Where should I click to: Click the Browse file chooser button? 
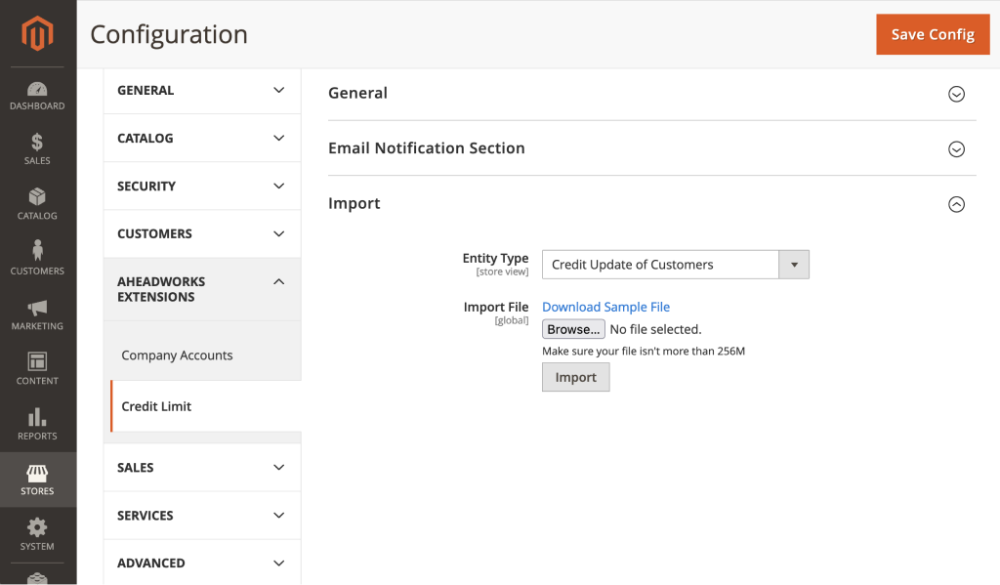tap(573, 329)
